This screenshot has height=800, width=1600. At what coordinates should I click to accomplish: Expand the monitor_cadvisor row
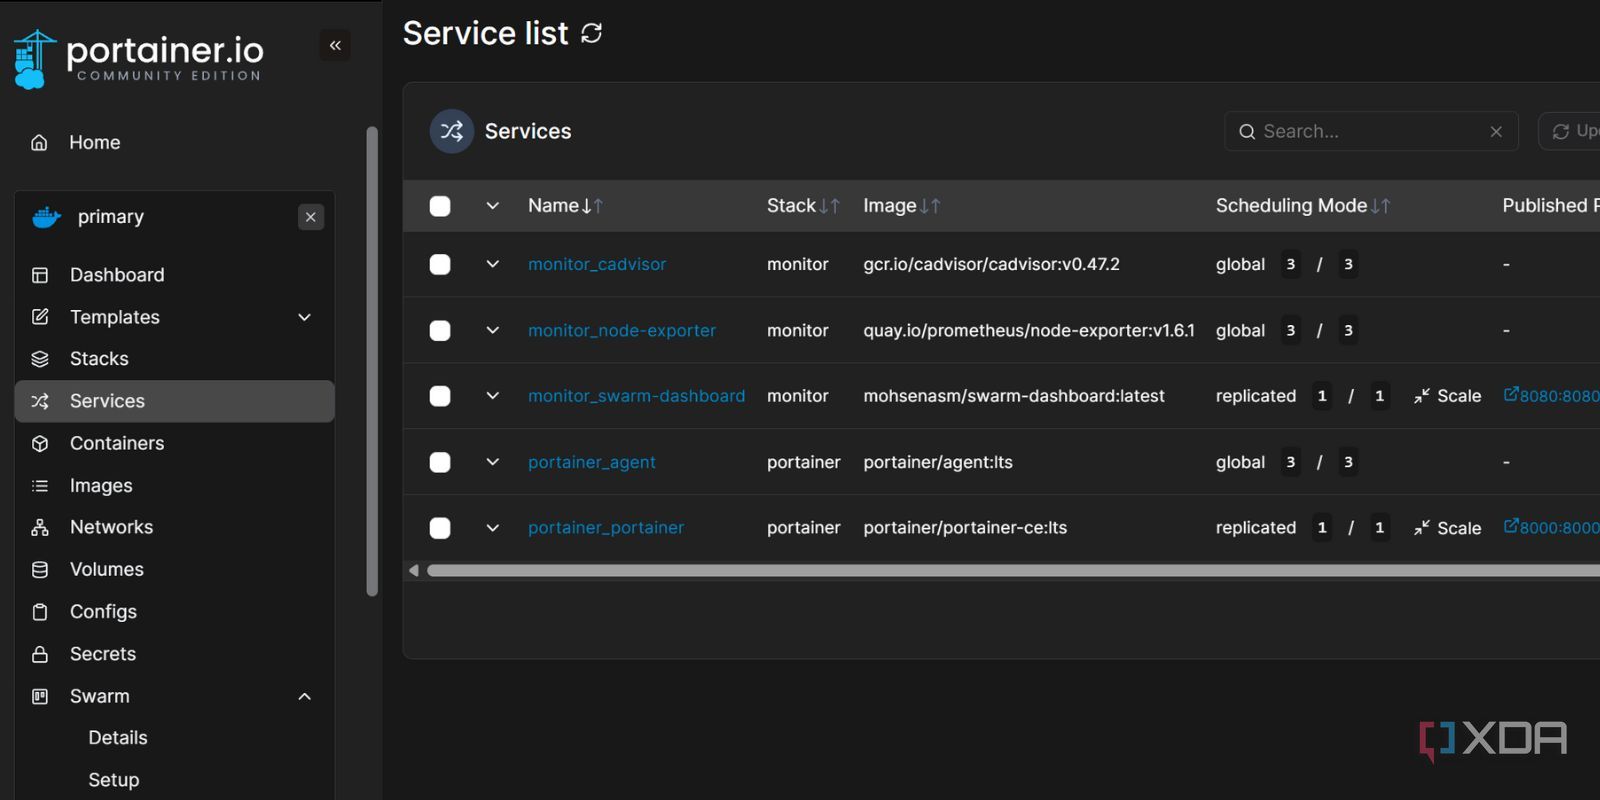493,264
